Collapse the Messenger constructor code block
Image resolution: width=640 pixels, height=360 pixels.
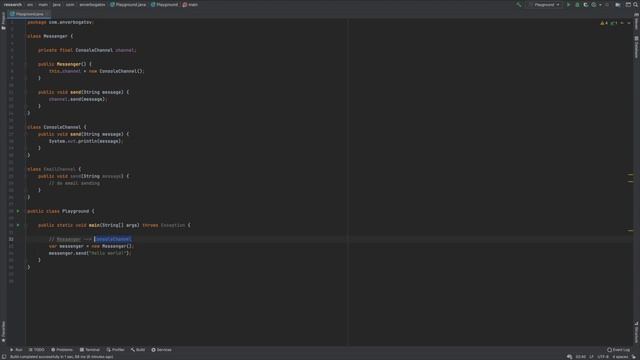point(25,64)
